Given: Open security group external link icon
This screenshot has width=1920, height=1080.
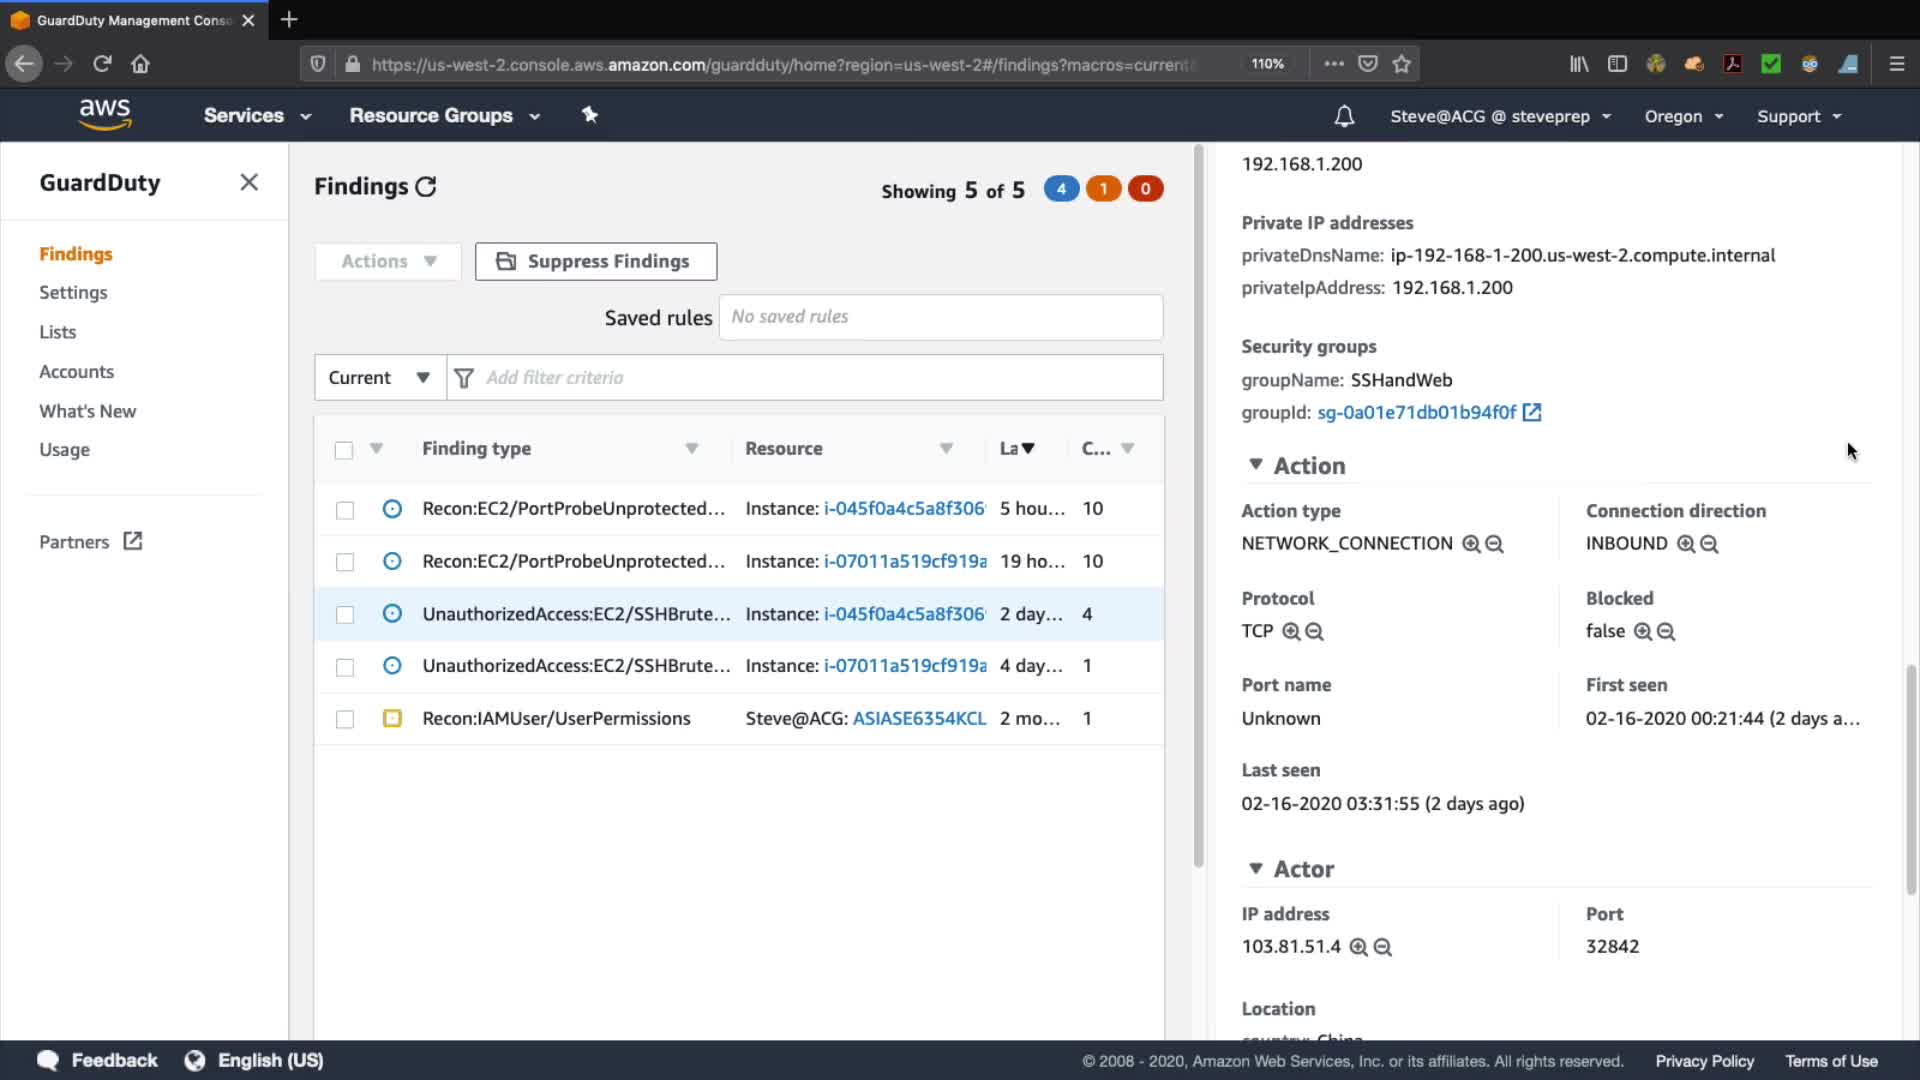Looking at the screenshot, I should point(1531,412).
